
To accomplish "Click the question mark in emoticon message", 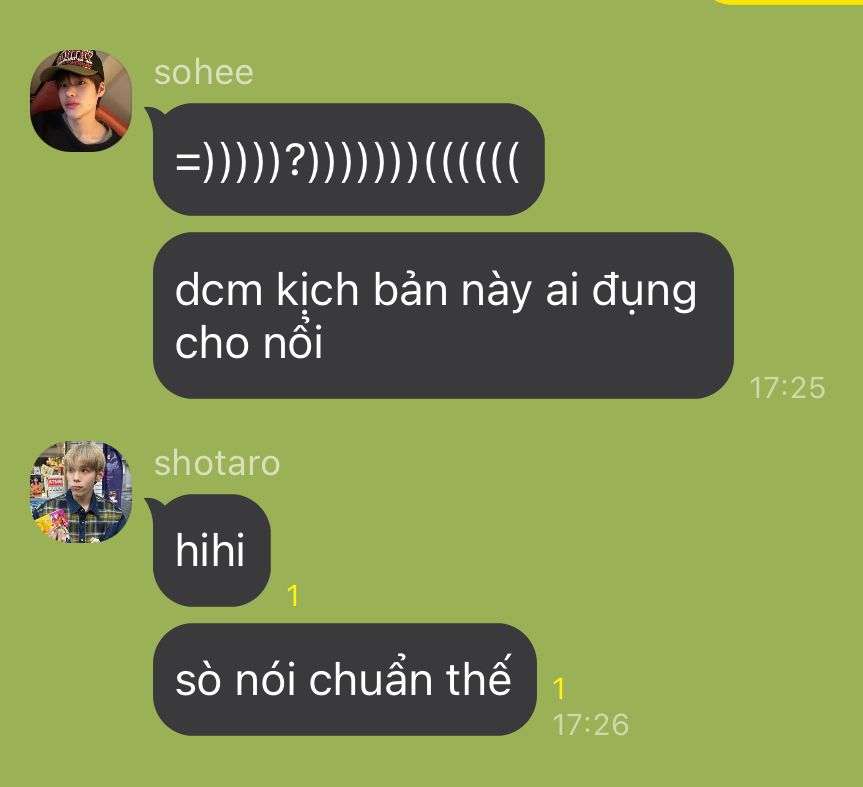I will click(x=297, y=161).
